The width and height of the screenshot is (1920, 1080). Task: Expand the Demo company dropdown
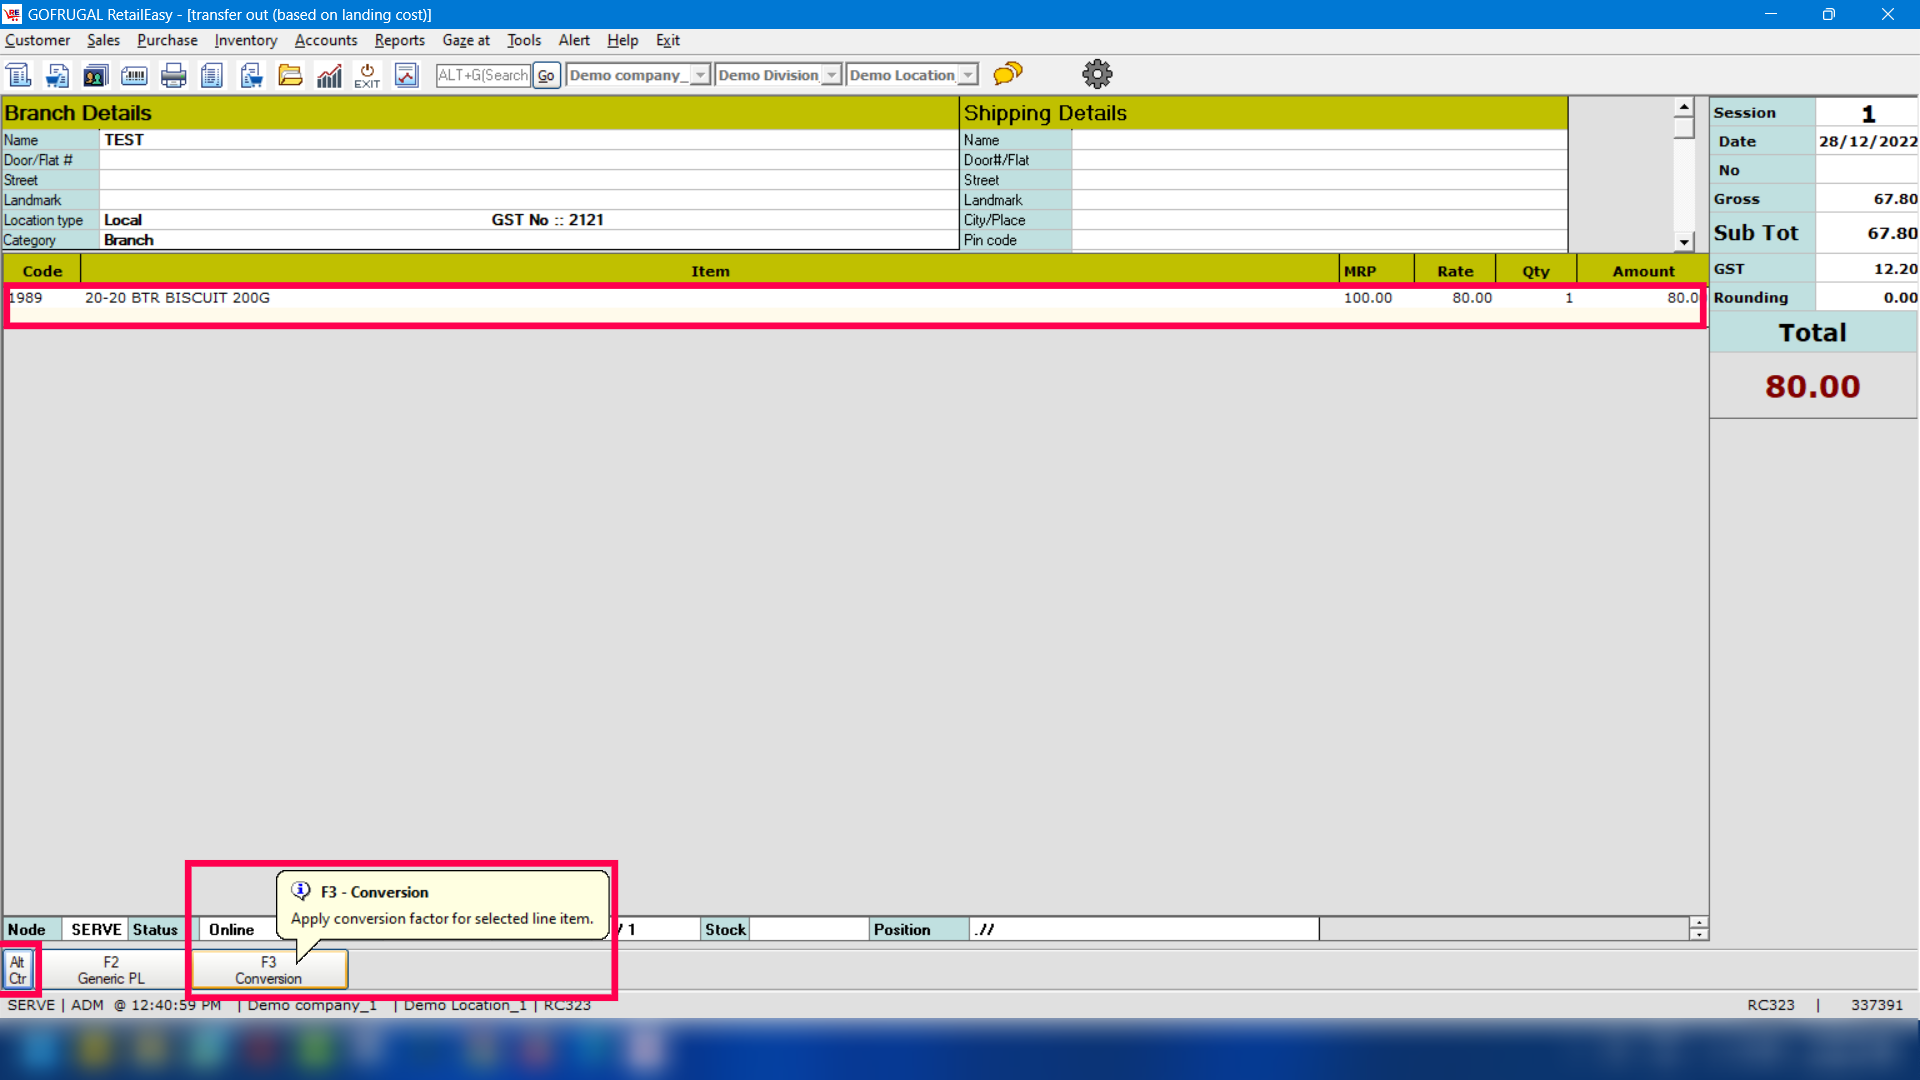(x=700, y=75)
